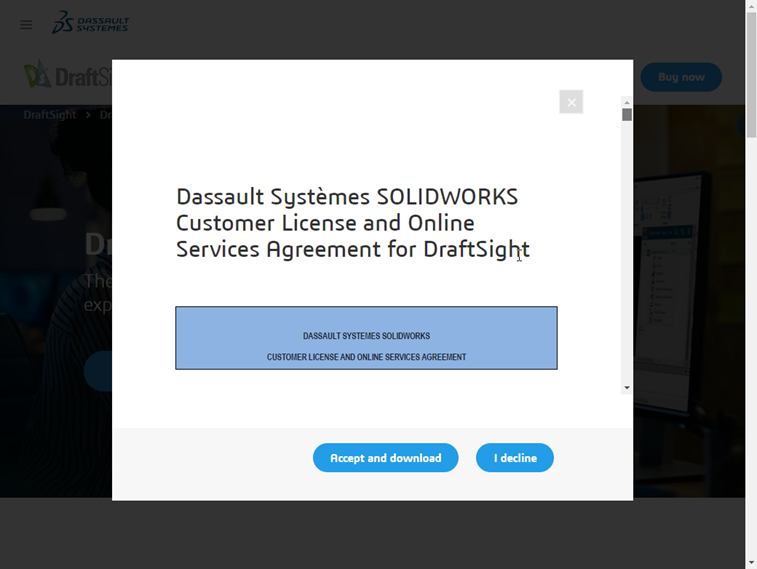
Task: Click the Dassault Systèmes logo
Action: coord(90,22)
